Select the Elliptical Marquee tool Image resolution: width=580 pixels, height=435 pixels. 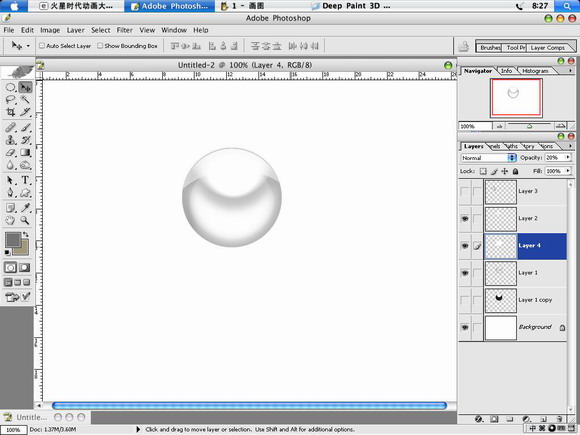10,87
